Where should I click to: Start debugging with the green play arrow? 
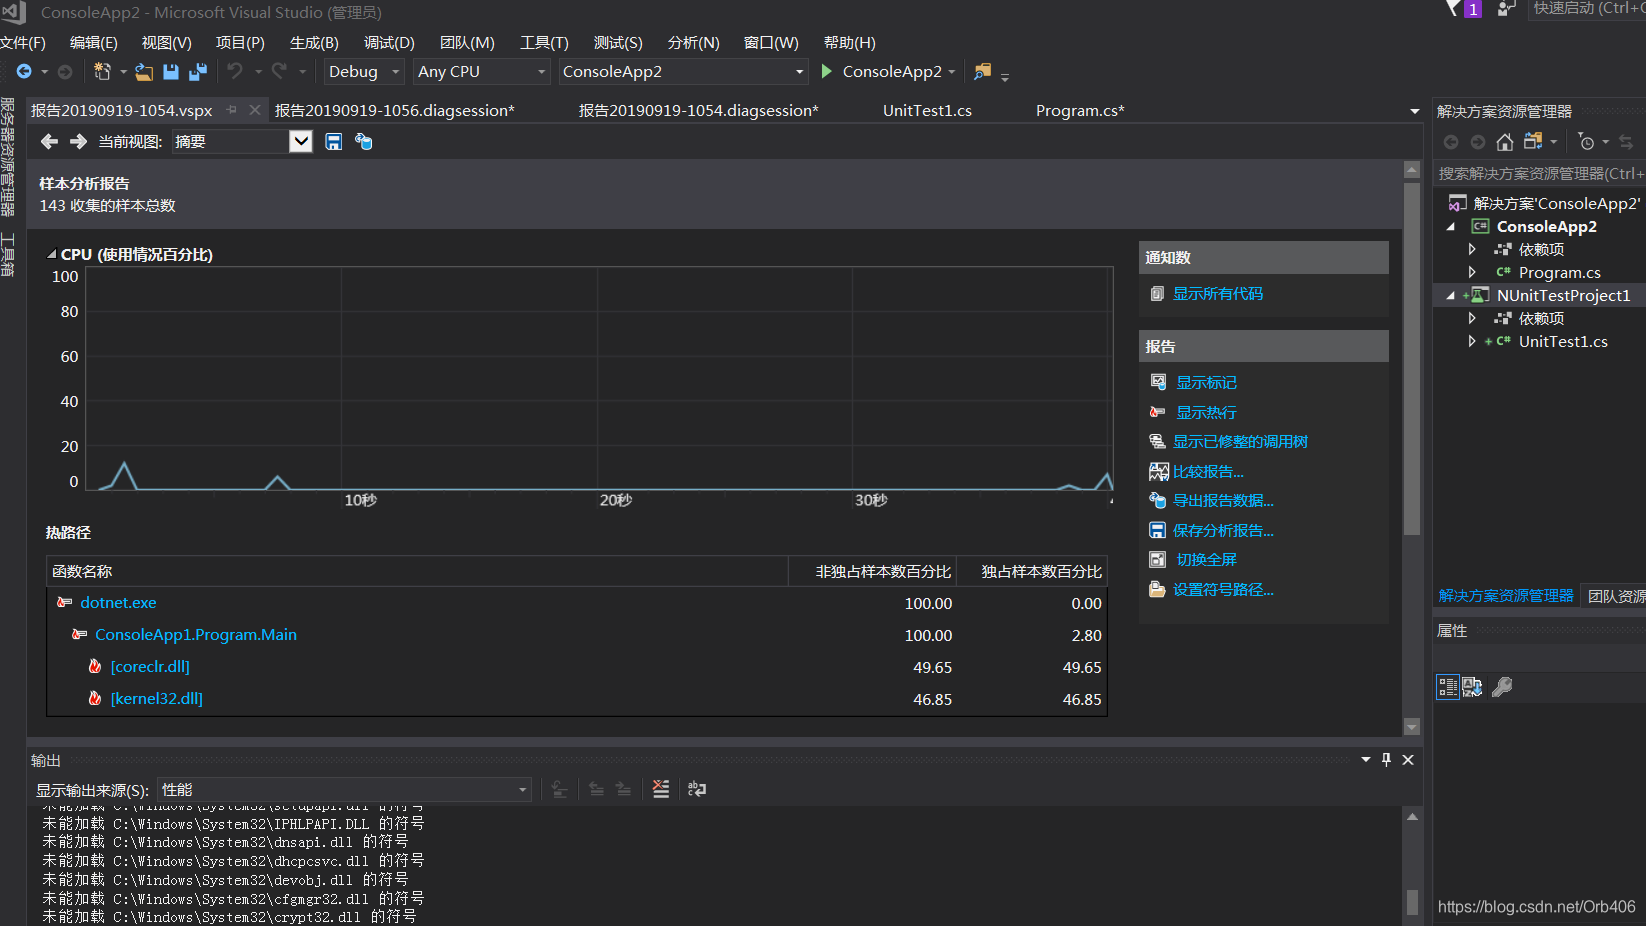(x=827, y=72)
